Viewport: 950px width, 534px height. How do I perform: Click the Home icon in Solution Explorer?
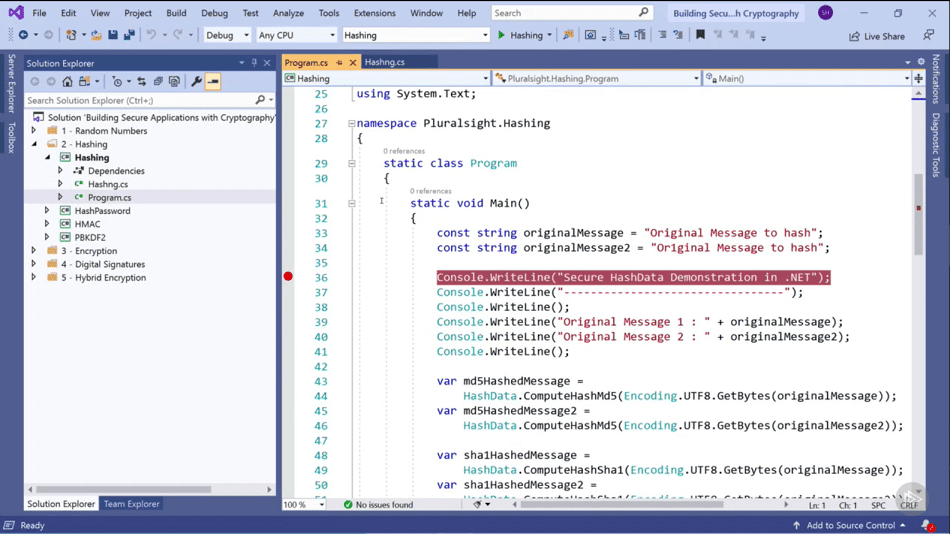click(x=67, y=81)
